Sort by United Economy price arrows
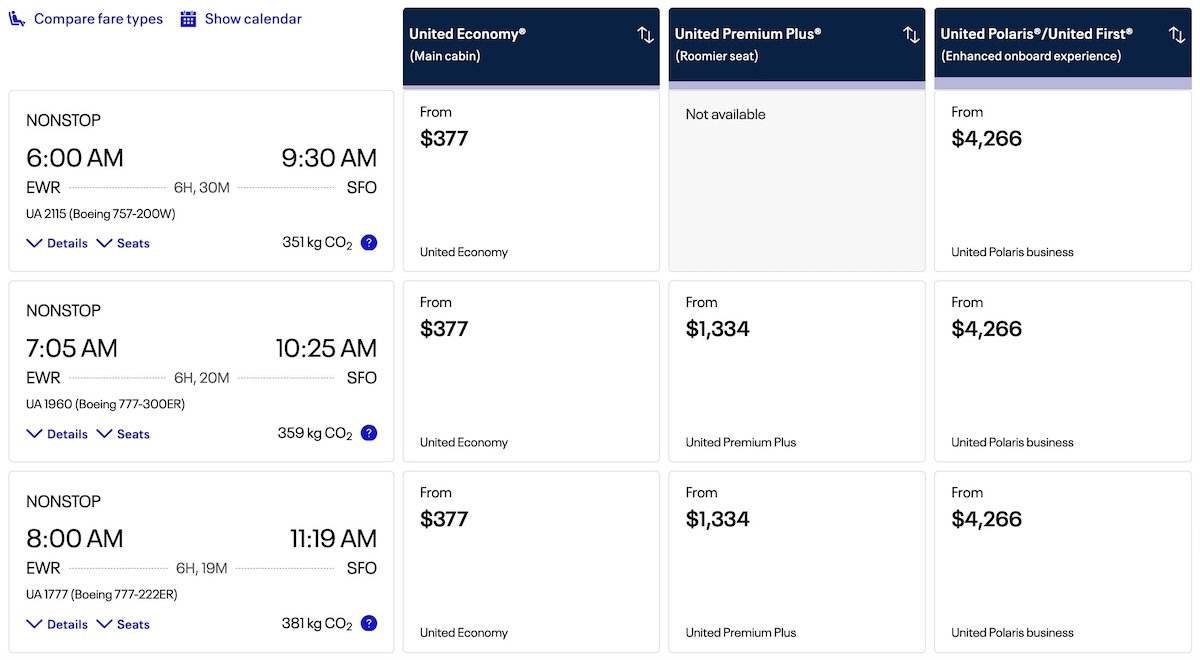 click(645, 35)
